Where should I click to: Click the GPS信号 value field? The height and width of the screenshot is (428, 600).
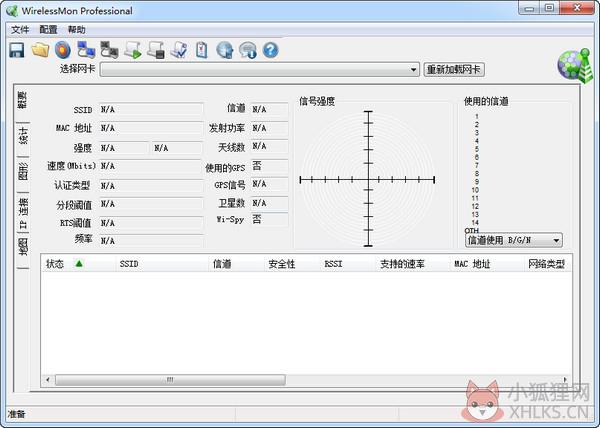[x=269, y=184]
